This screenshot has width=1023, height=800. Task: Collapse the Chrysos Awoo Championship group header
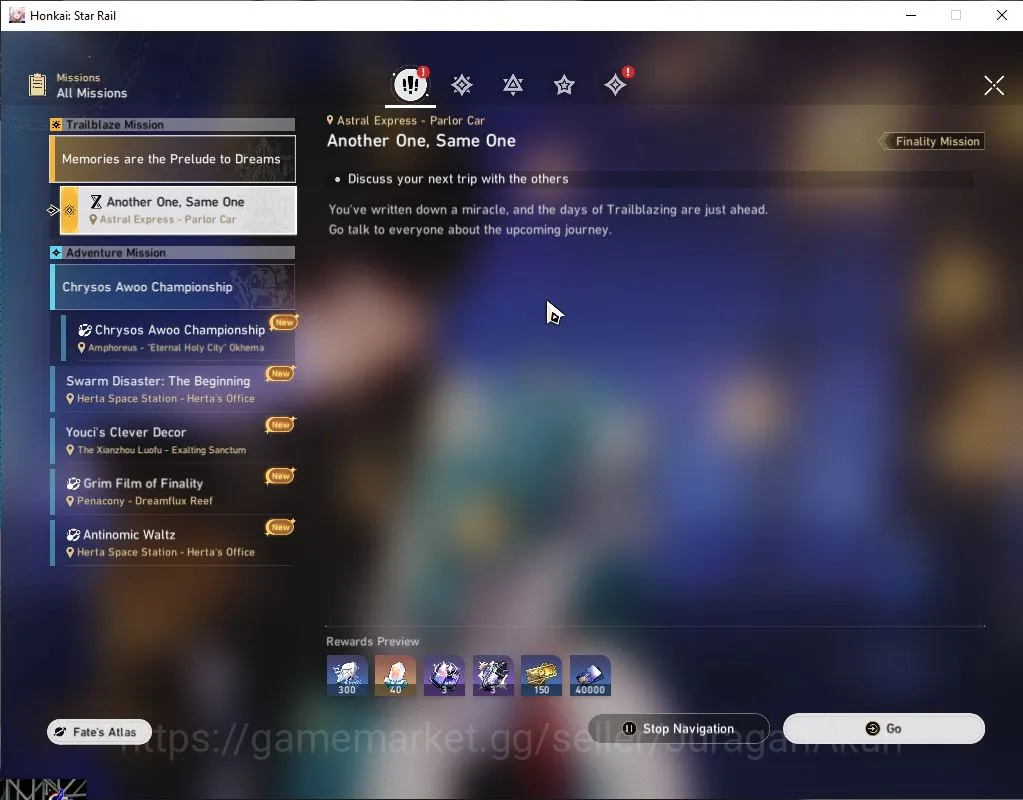pos(173,287)
